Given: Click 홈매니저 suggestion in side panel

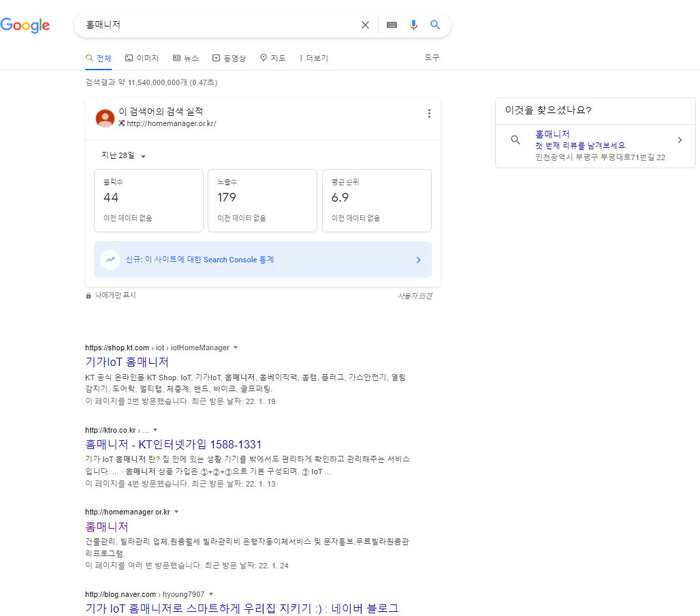Looking at the screenshot, I should (552, 134).
